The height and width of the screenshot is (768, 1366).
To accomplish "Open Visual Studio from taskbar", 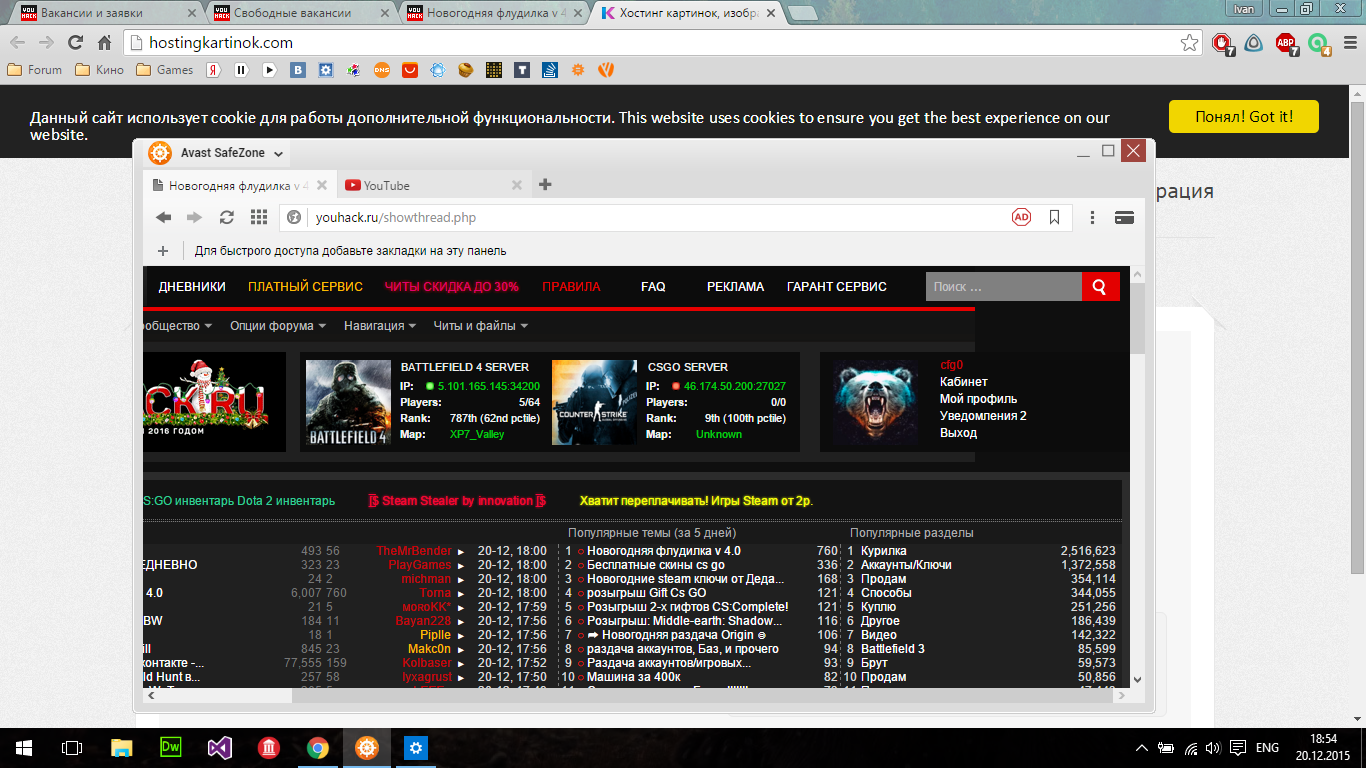I will pos(220,747).
